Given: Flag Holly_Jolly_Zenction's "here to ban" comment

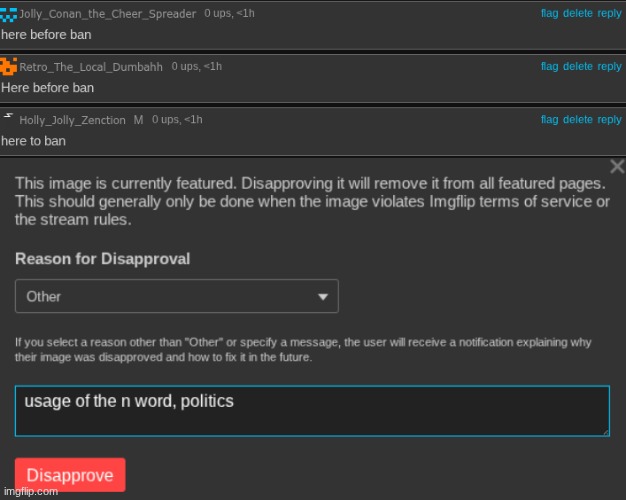Looking at the screenshot, I should tap(549, 120).
